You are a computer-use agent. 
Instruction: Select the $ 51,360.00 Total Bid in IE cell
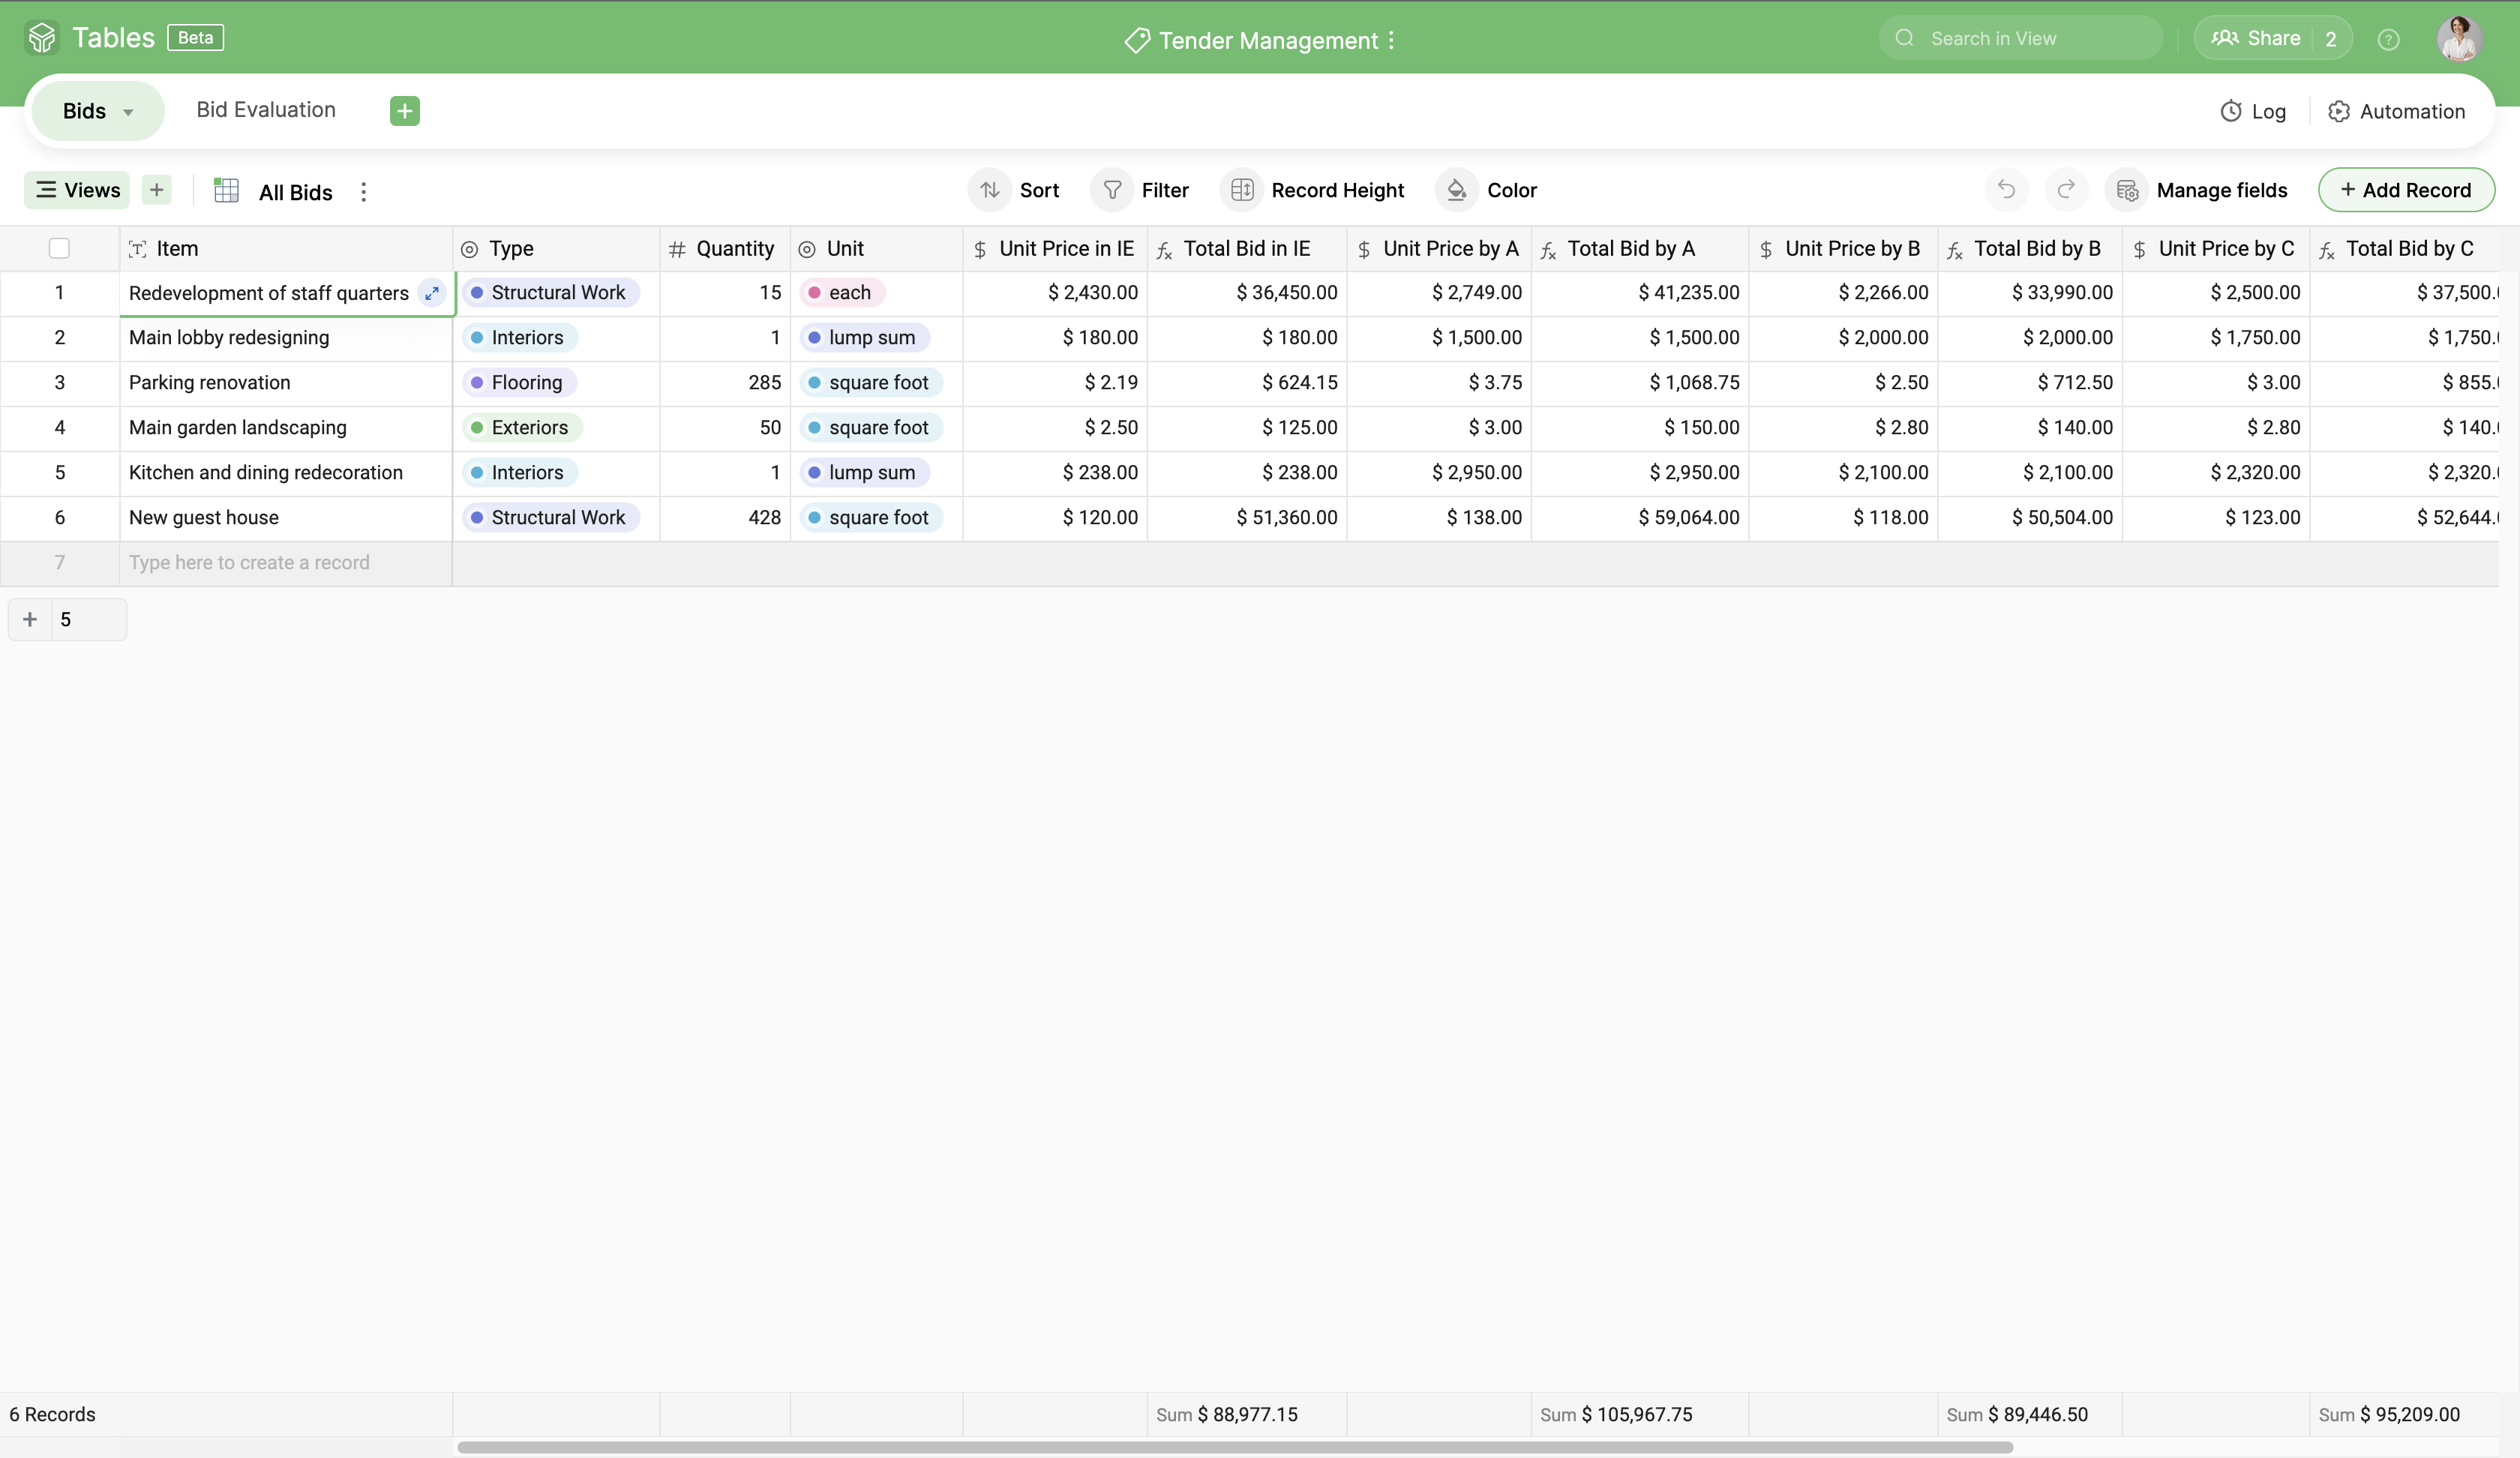coord(1246,518)
